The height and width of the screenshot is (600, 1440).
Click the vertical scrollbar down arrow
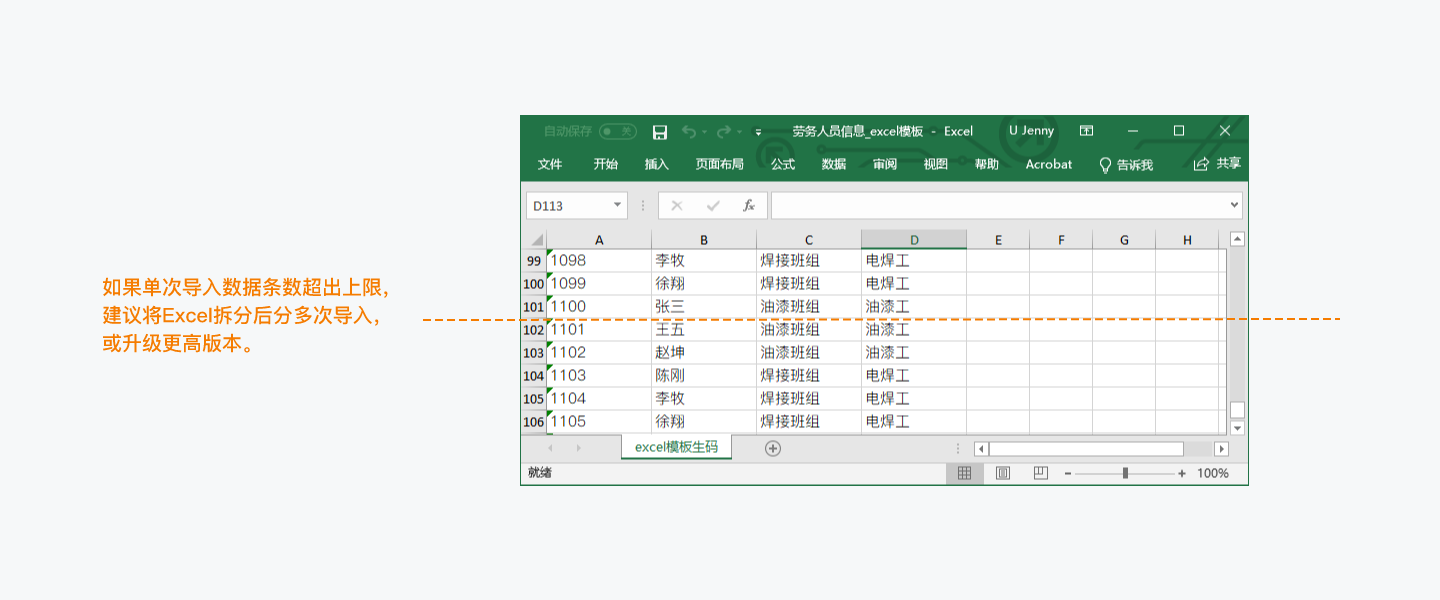pos(1237,428)
